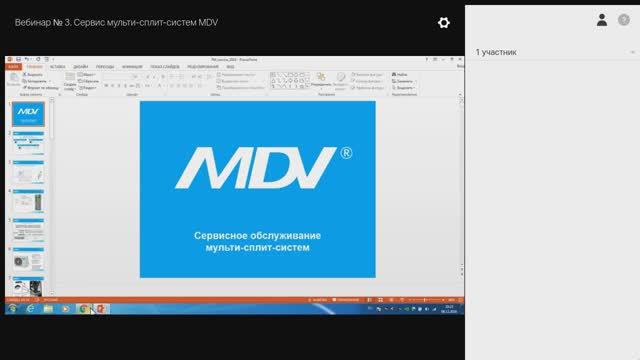Open Internet Explorer from the taskbar

(x=31, y=309)
